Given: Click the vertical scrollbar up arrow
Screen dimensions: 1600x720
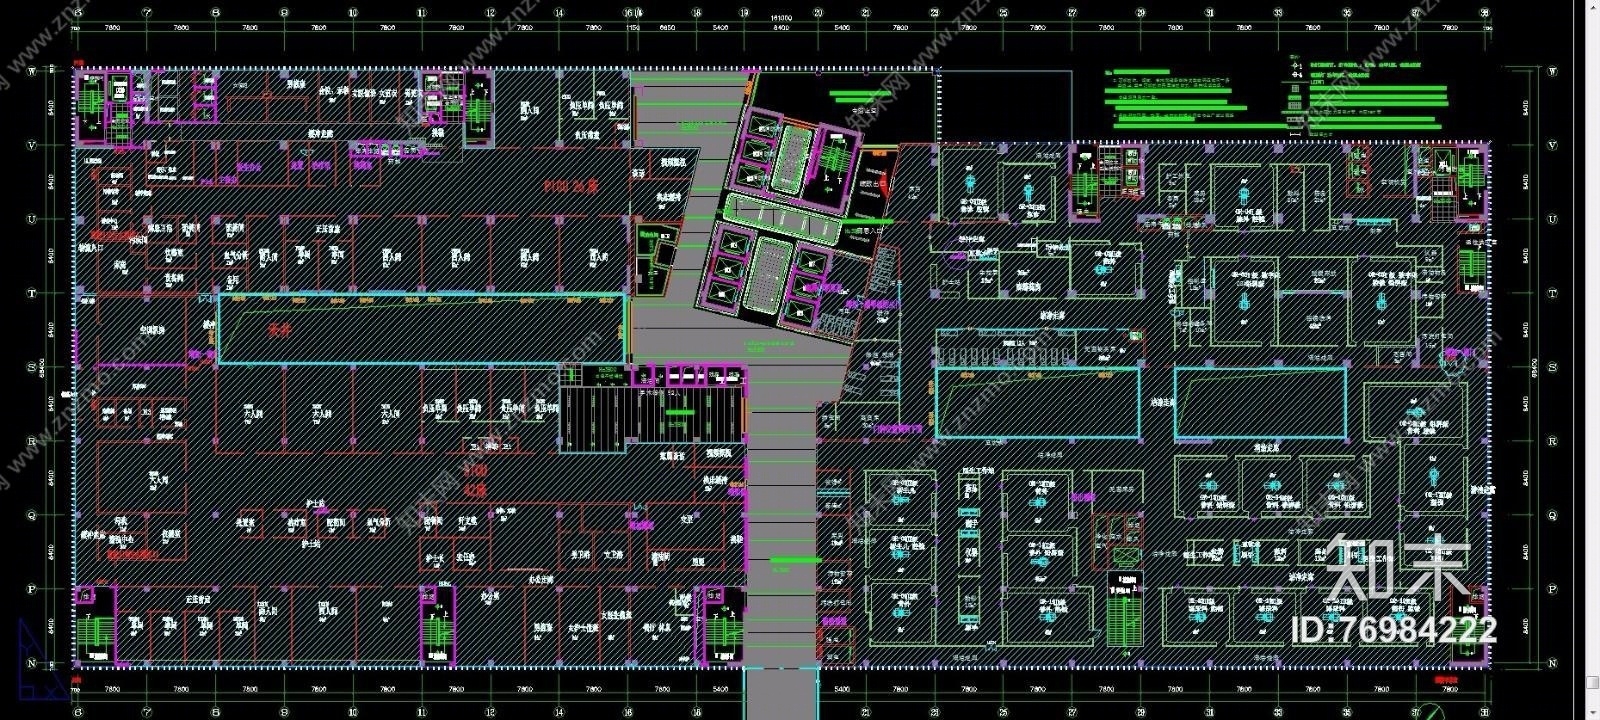Looking at the screenshot, I should (x=1592, y=7).
